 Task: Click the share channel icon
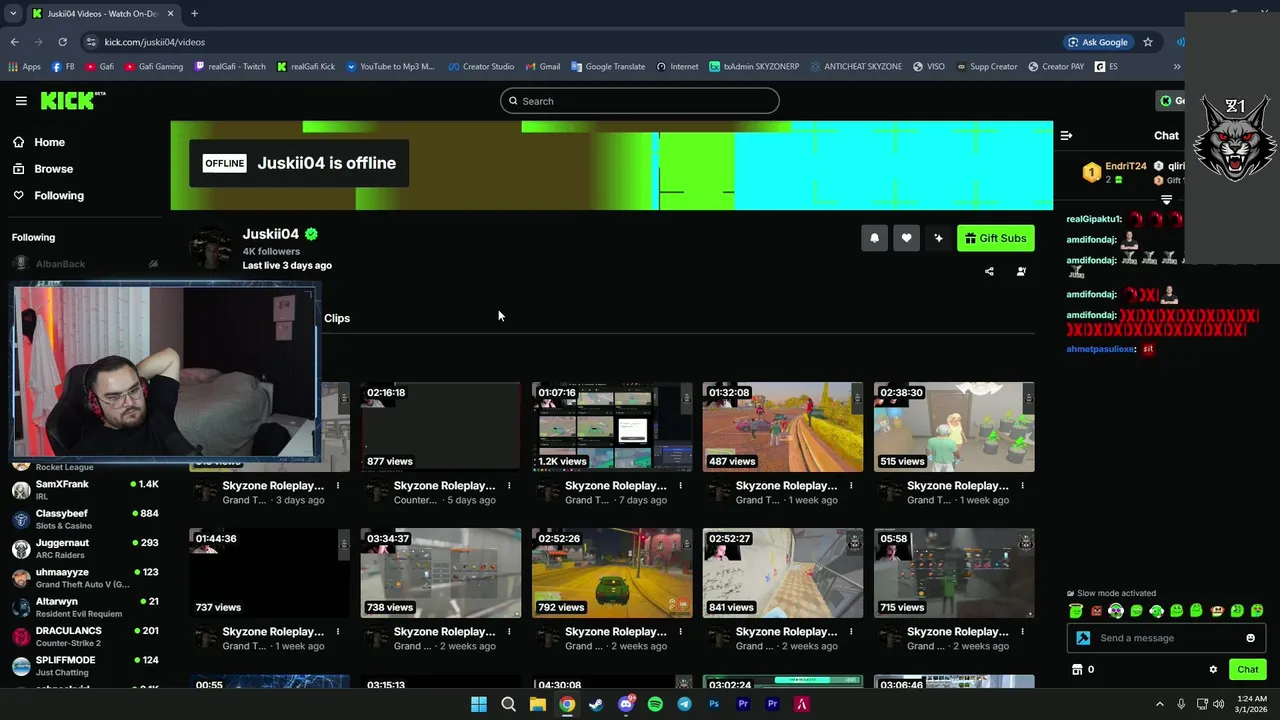point(989,271)
